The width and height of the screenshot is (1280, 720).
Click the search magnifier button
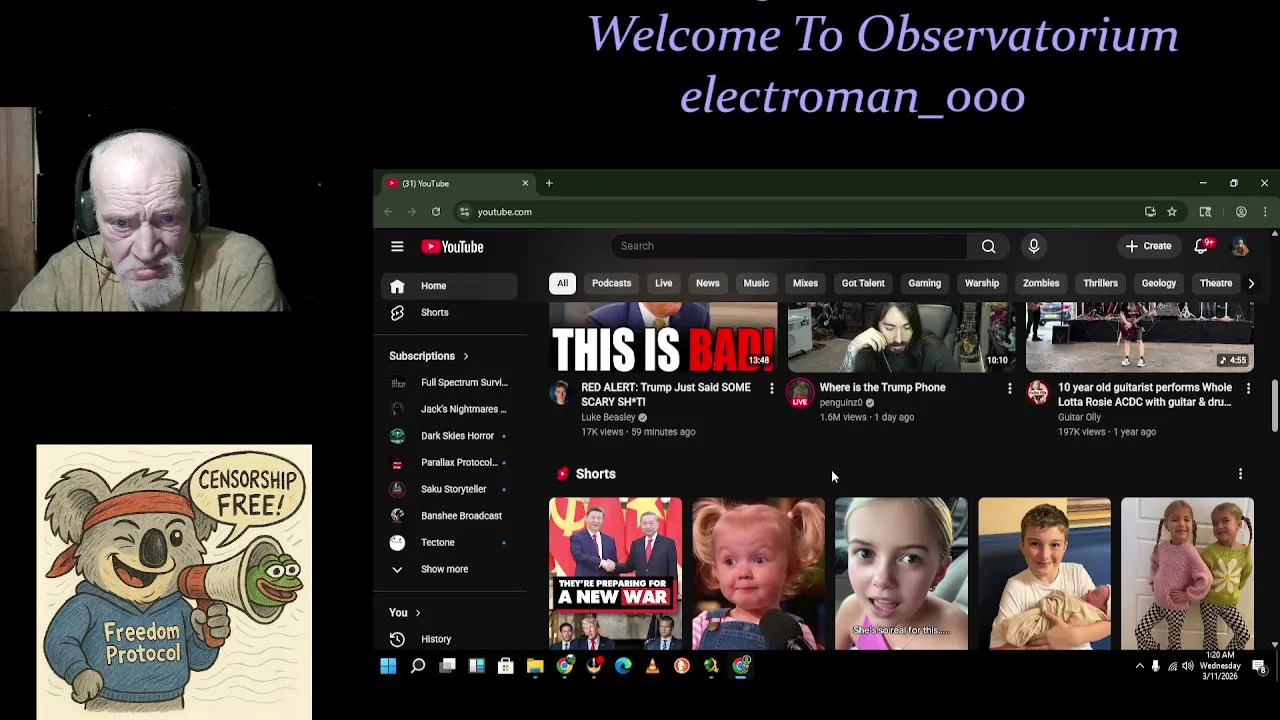[x=988, y=246]
